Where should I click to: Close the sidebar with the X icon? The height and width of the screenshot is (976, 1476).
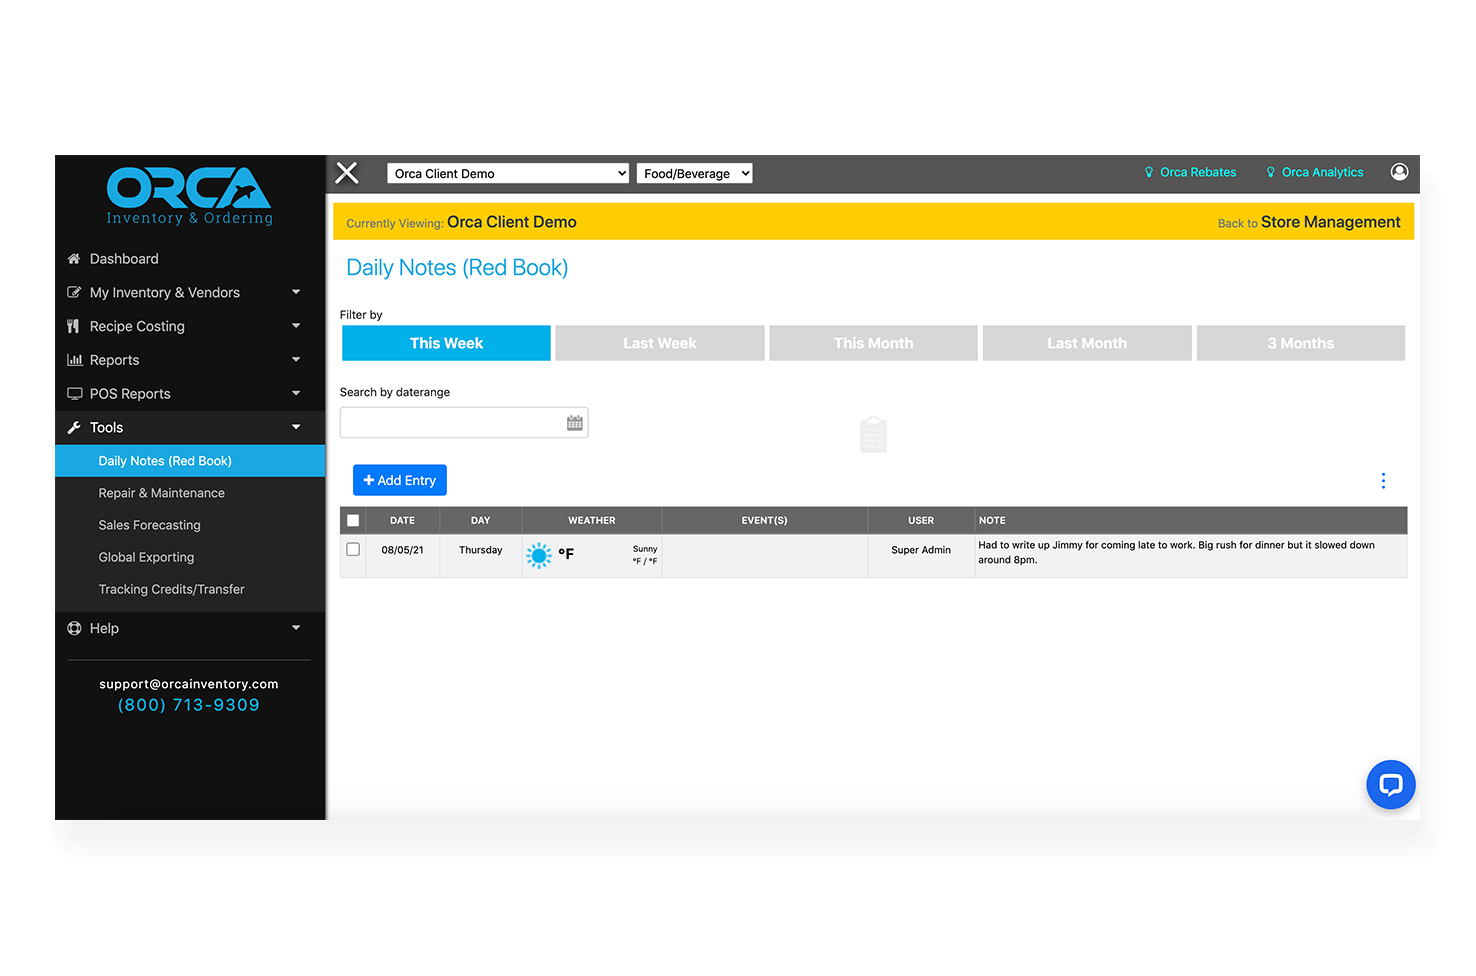(347, 173)
